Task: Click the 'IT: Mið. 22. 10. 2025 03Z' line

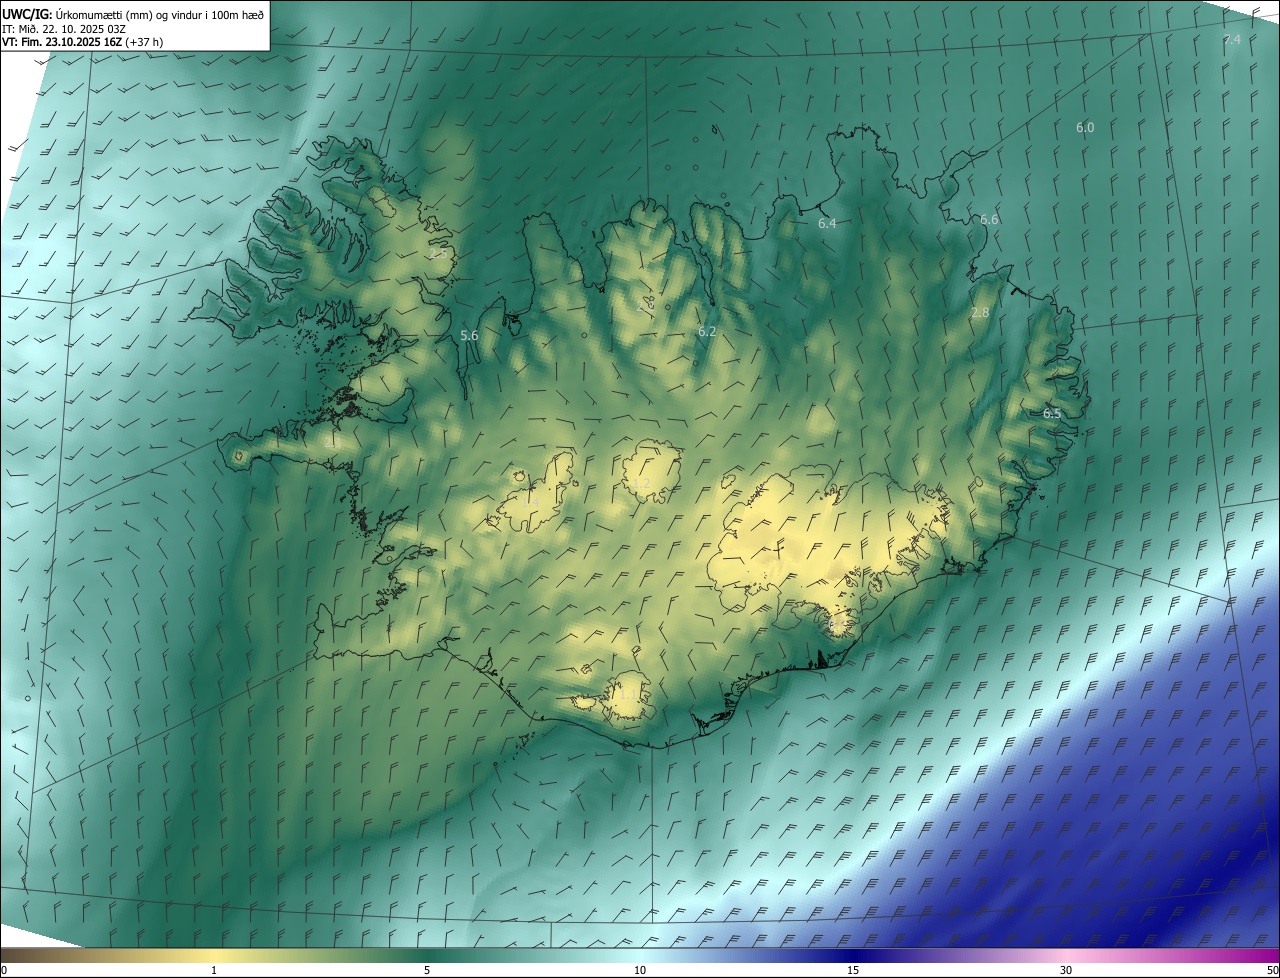Action: (64, 28)
